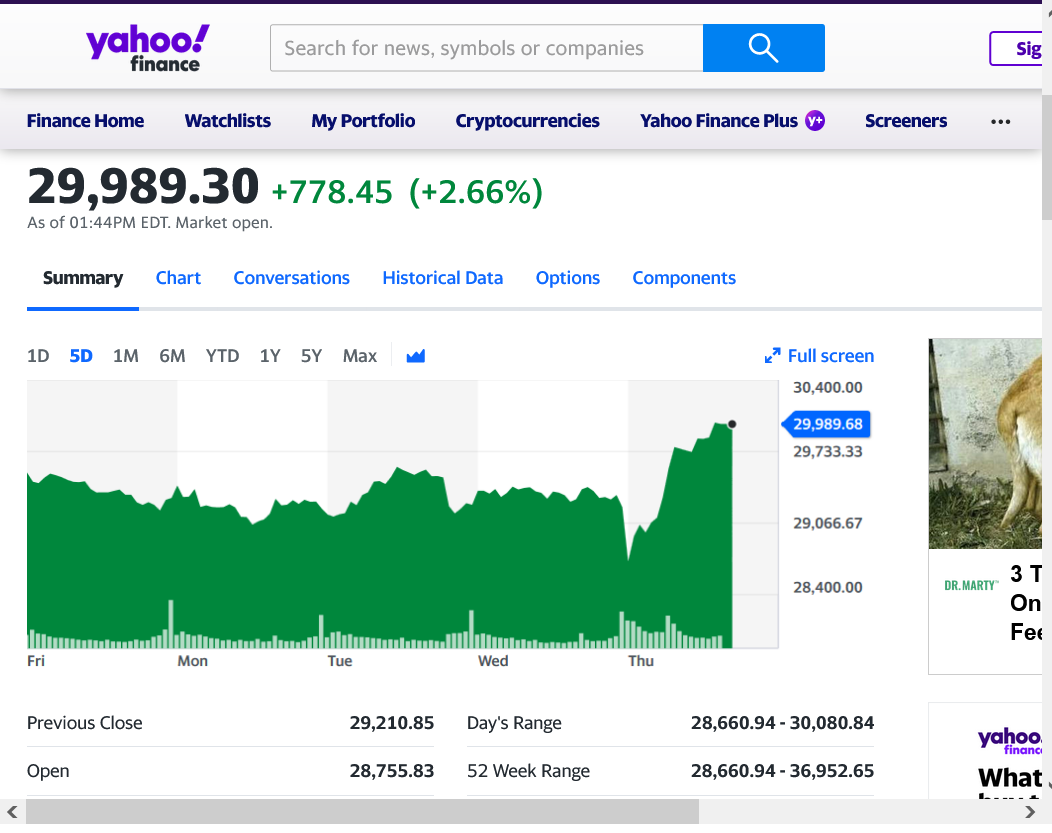The image size is (1052, 833).
Task: Open the Dr. Marty ad image
Action: [985, 443]
